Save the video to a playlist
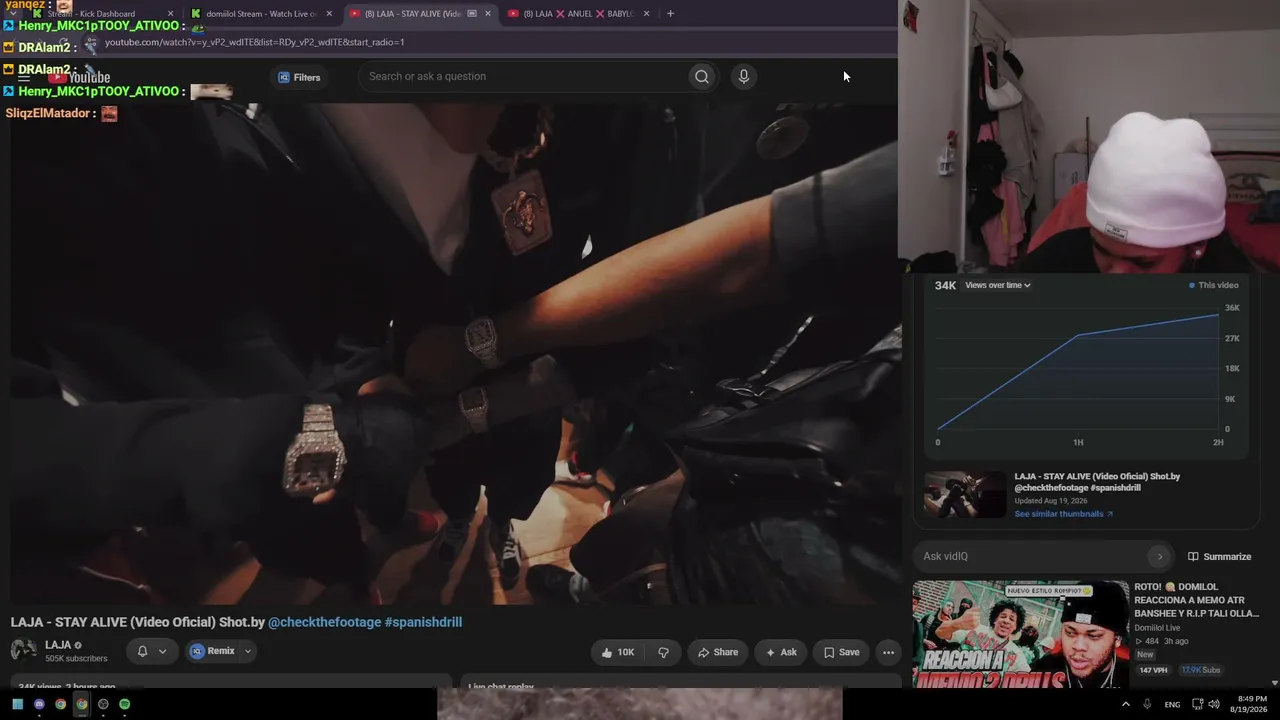 click(841, 652)
